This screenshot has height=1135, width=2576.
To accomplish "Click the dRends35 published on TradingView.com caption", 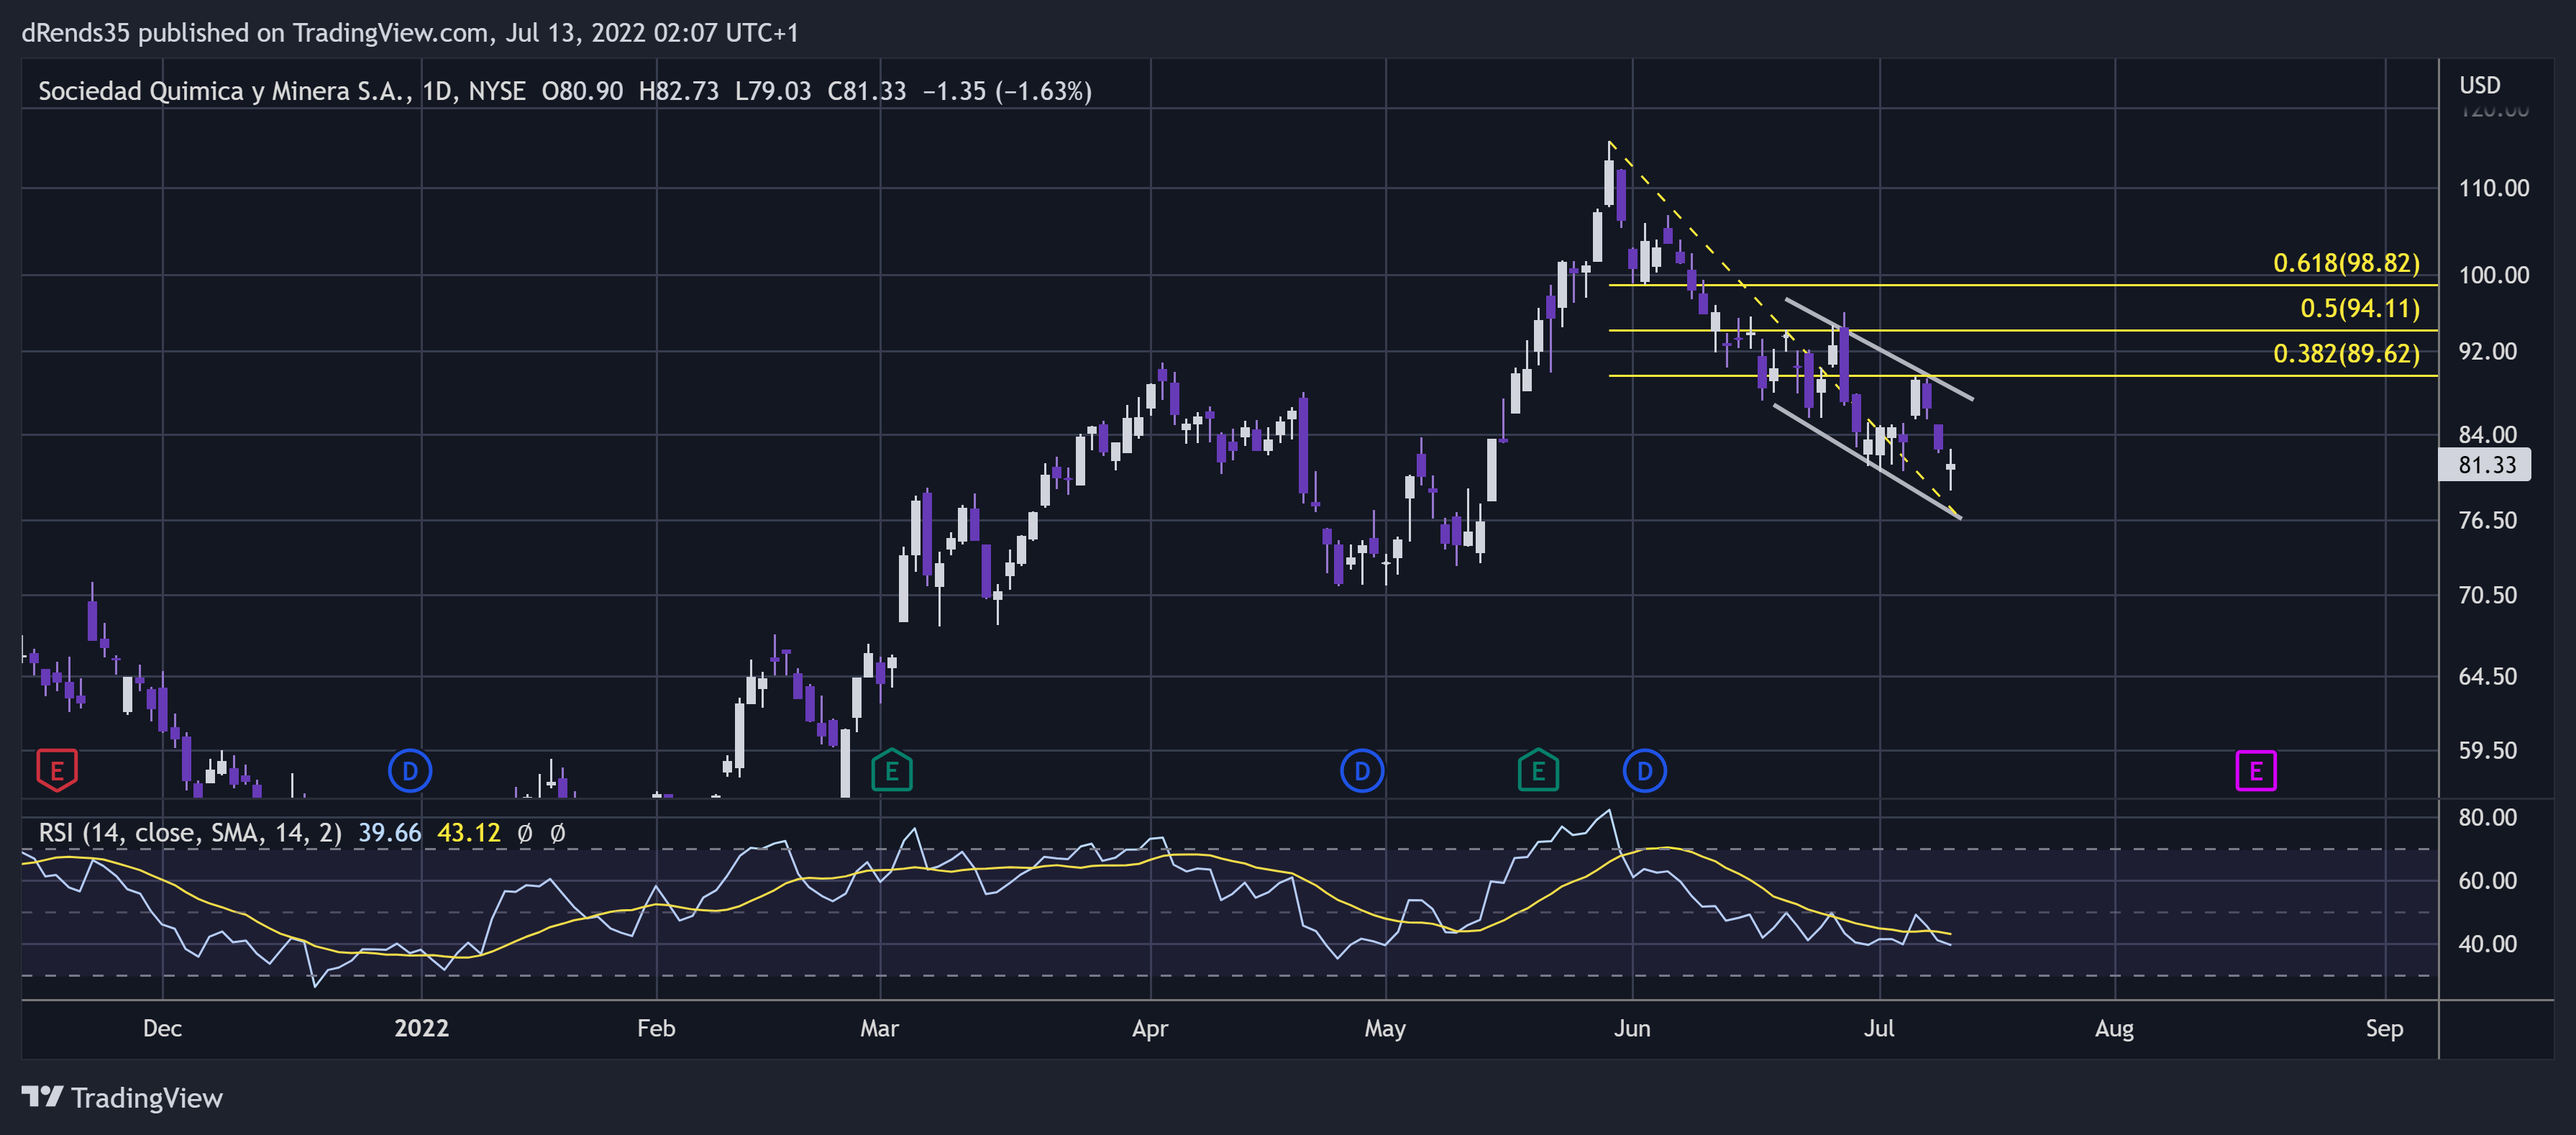I will coord(410,33).
